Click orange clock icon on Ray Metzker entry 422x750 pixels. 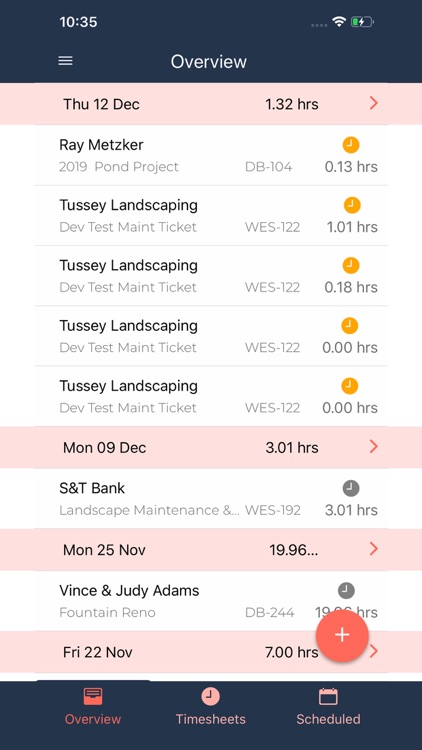pos(351,144)
